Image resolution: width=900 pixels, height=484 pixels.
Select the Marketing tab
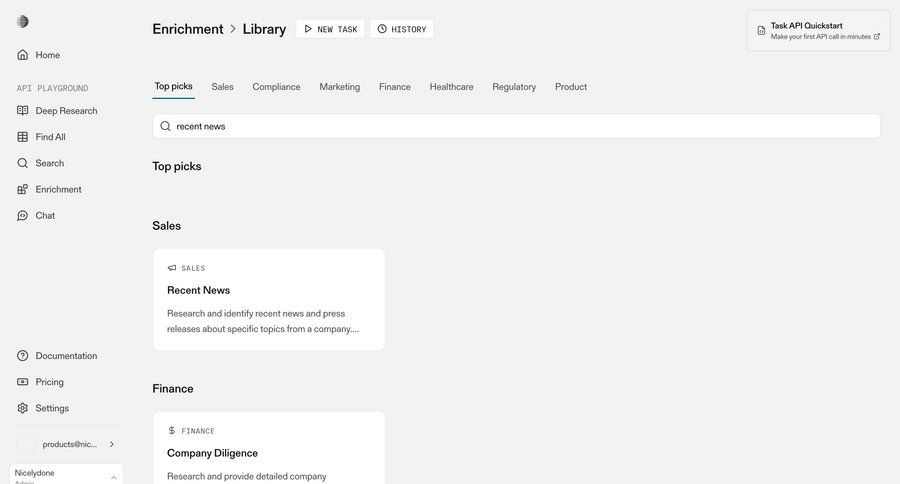click(x=339, y=87)
